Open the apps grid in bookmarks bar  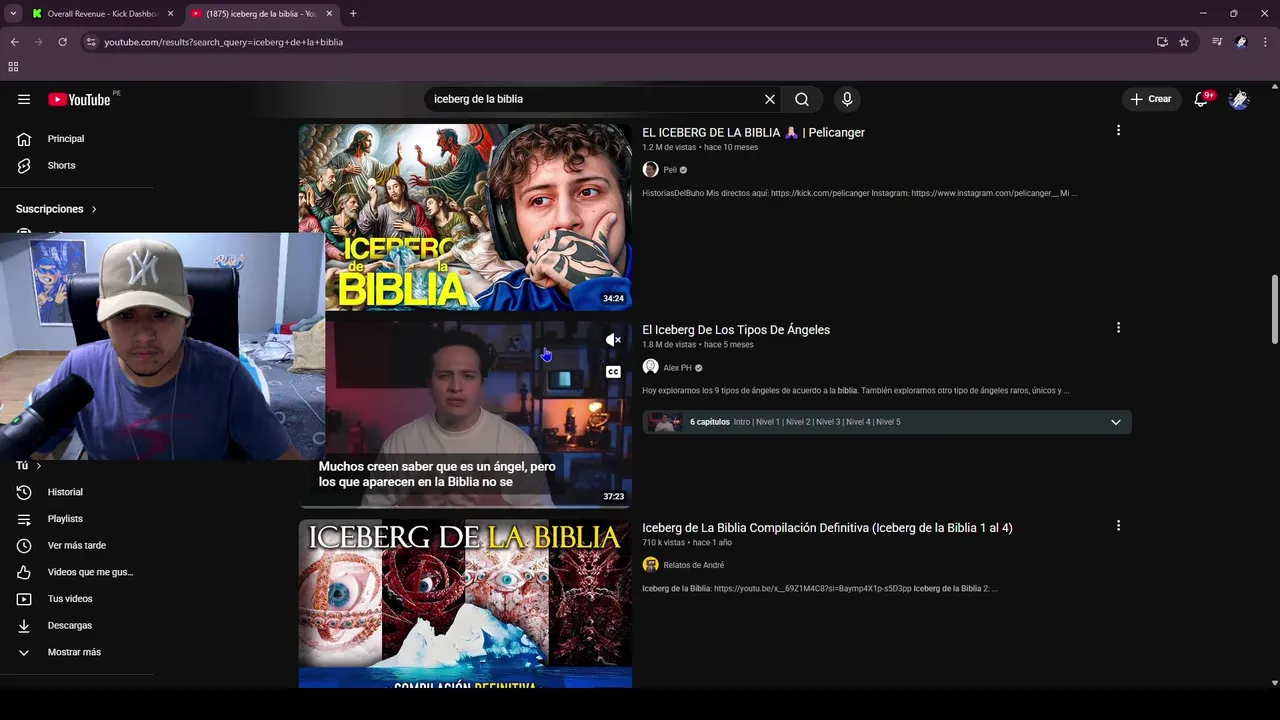click(x=13, y=67)
